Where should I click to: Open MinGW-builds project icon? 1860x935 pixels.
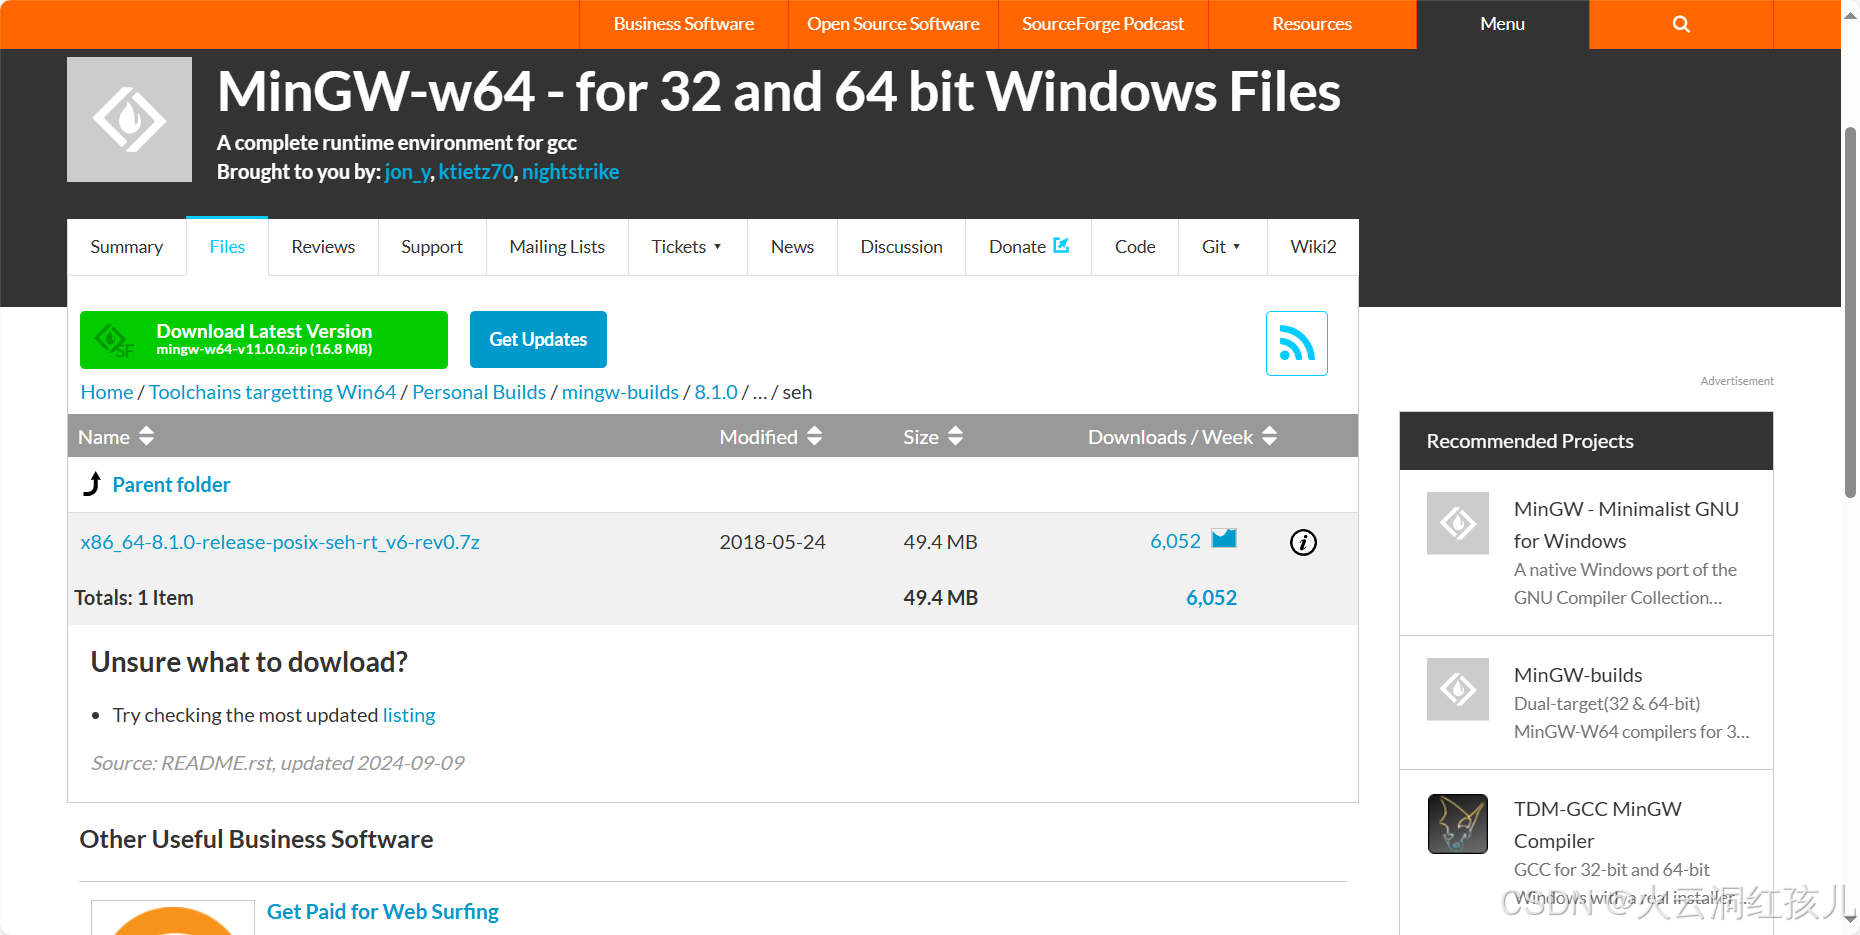pos(1458,689)
